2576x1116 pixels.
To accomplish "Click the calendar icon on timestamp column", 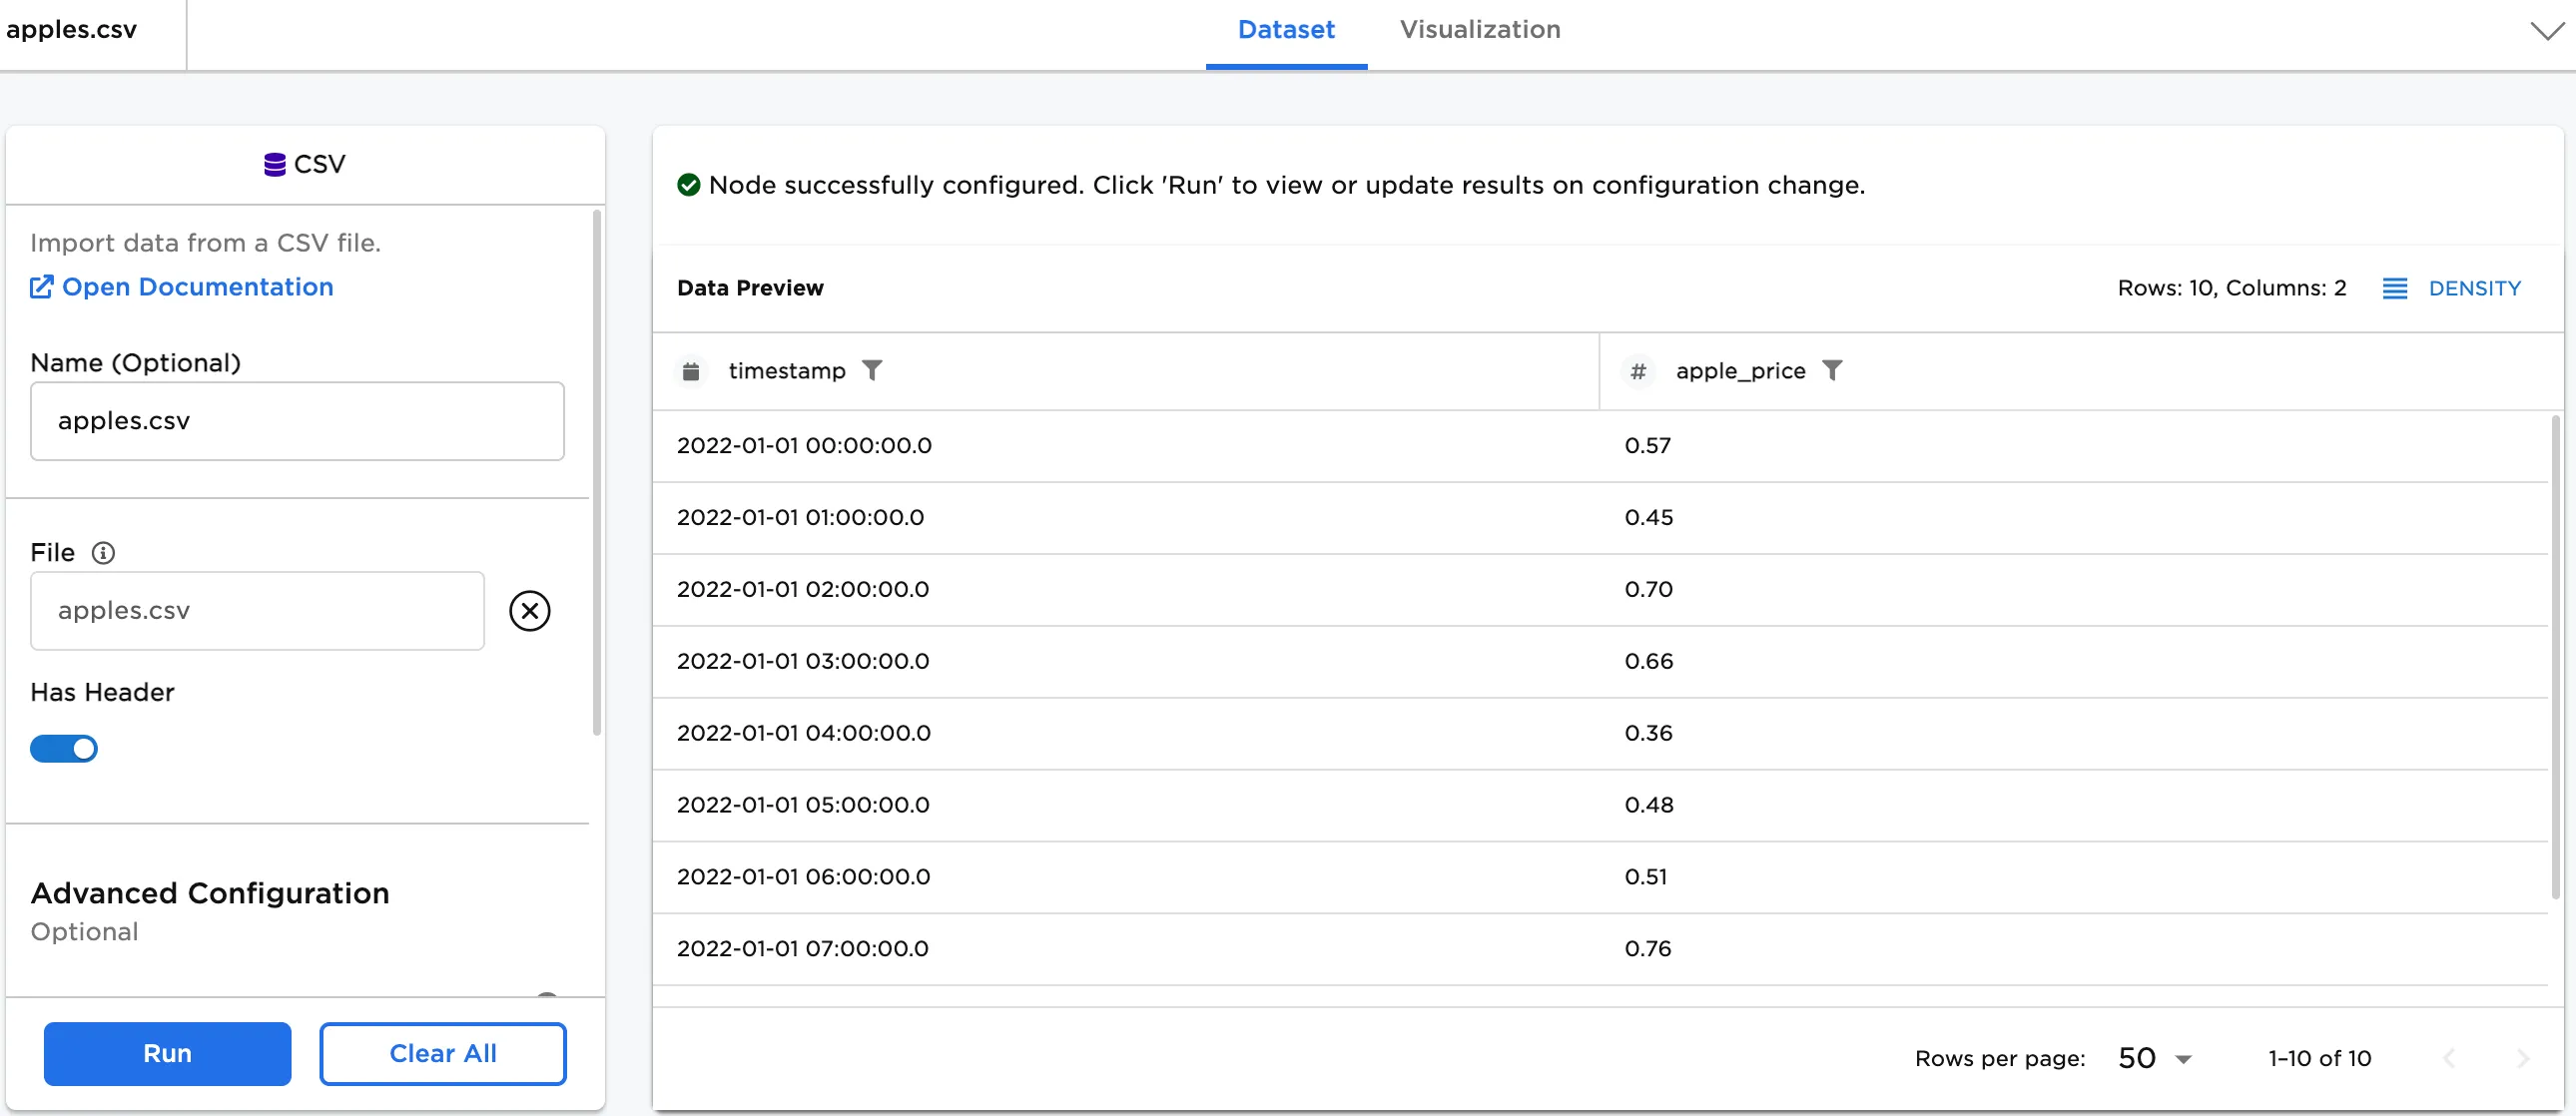I will 691,370.
